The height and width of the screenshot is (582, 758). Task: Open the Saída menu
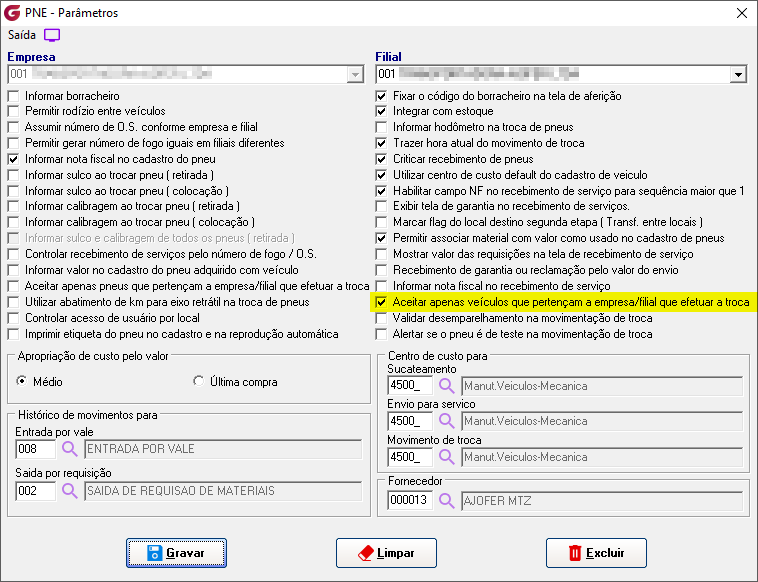[x=22, y=35]
